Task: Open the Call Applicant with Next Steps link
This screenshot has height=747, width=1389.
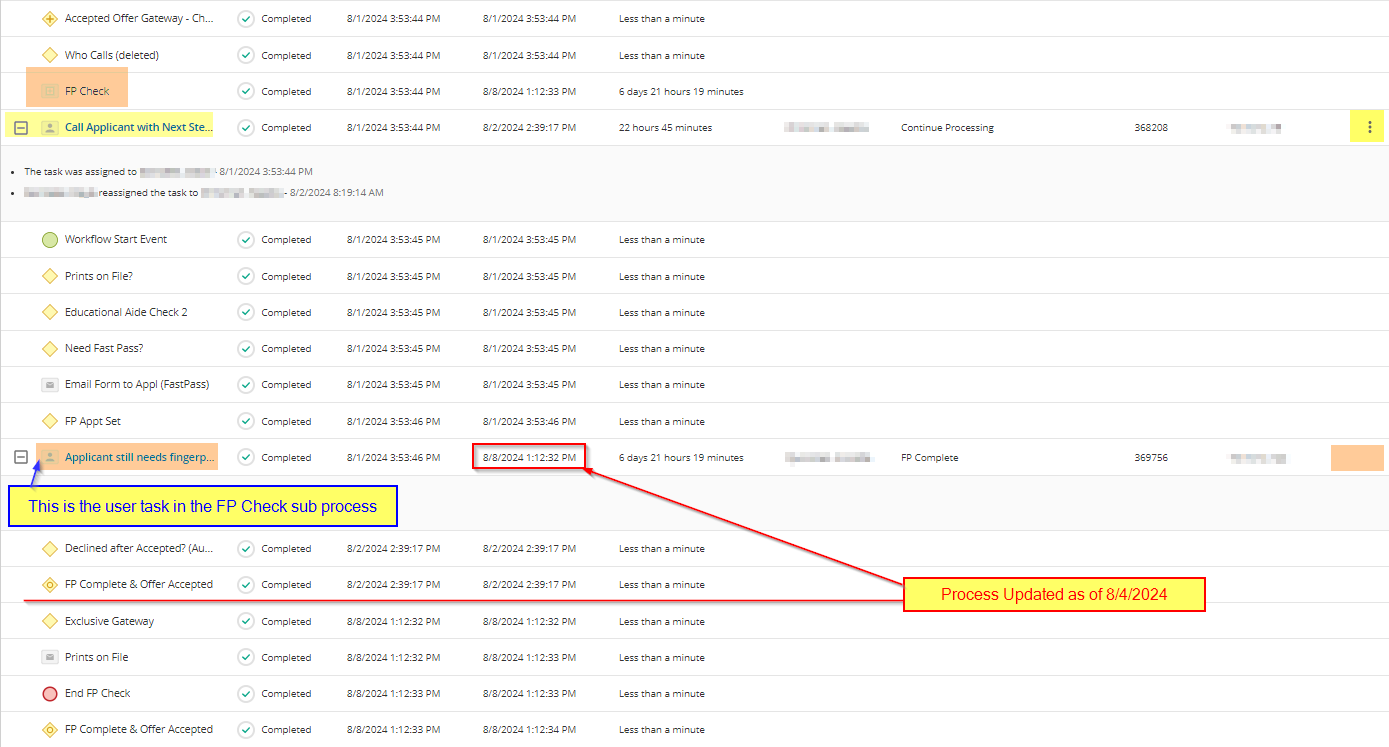Action: coord(139,128)
